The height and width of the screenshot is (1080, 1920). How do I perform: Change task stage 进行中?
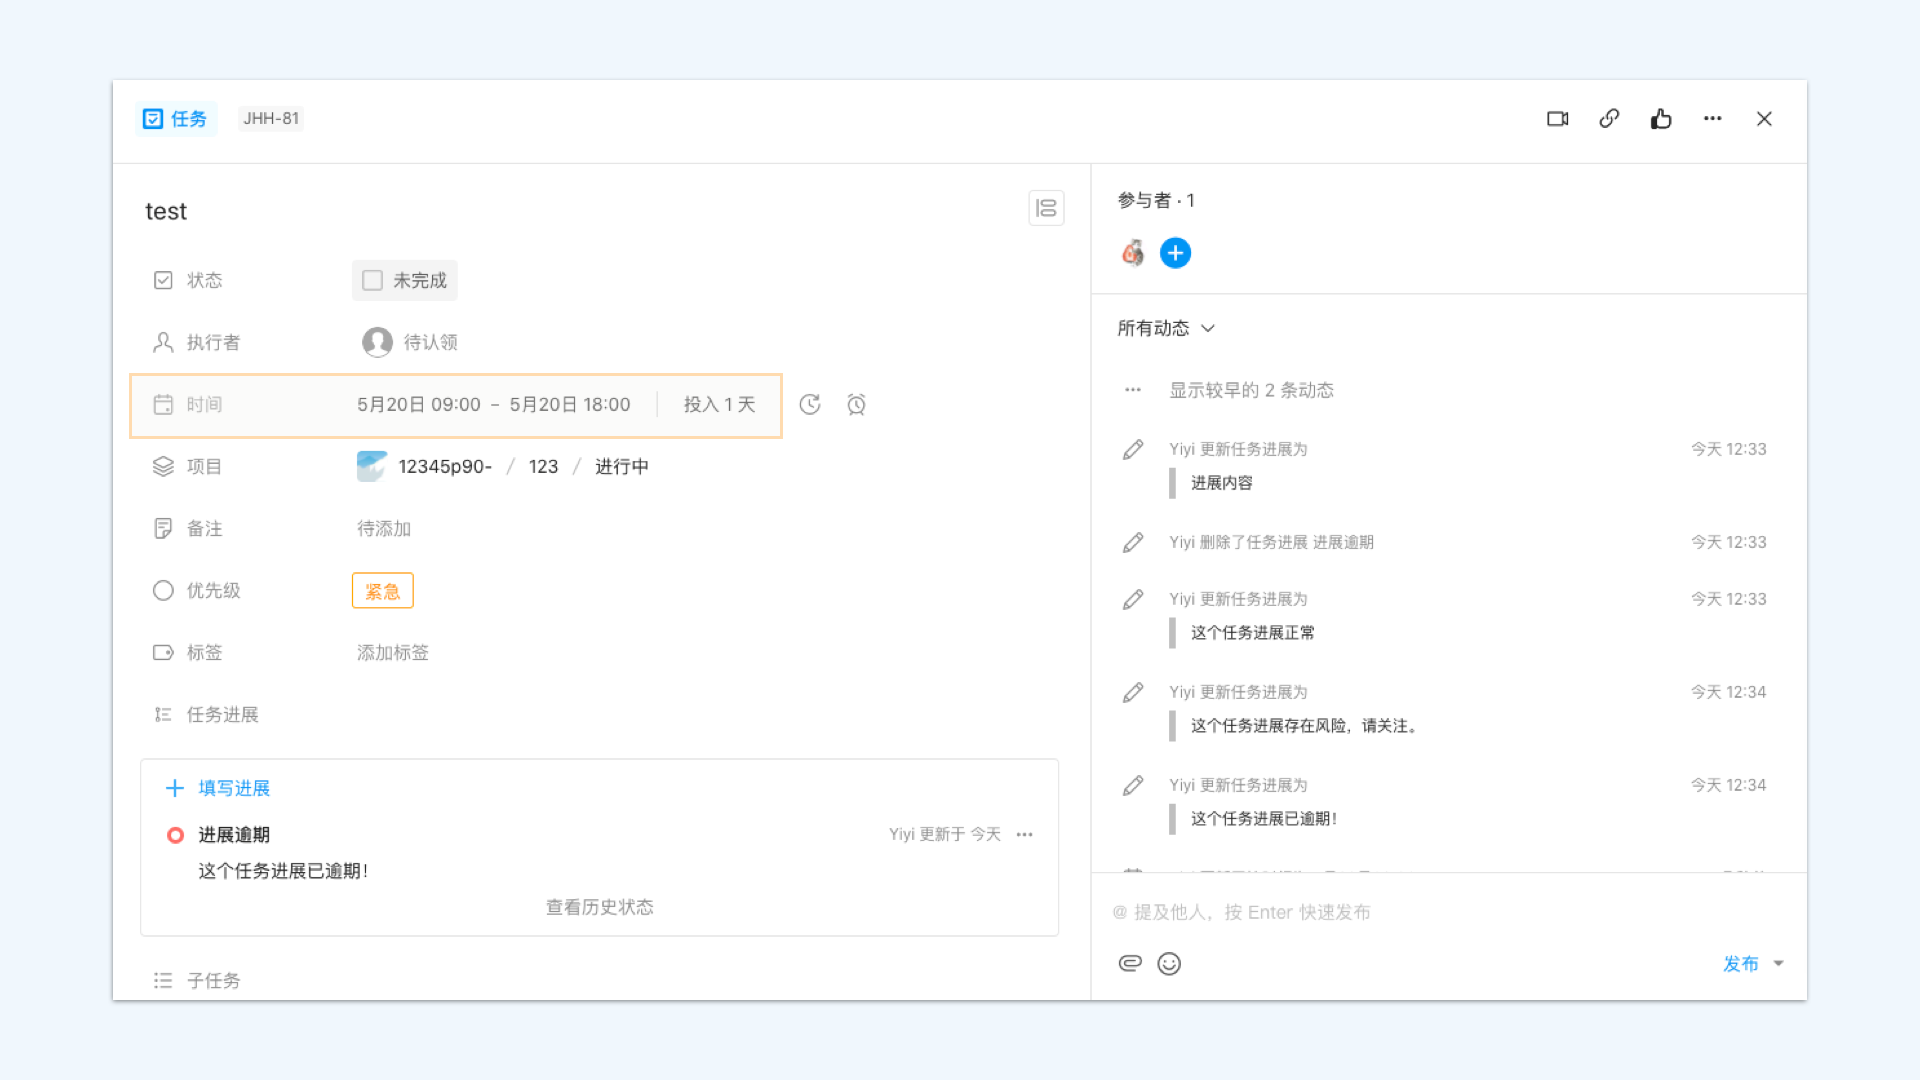pyautogui.click(x=622, y=467)
